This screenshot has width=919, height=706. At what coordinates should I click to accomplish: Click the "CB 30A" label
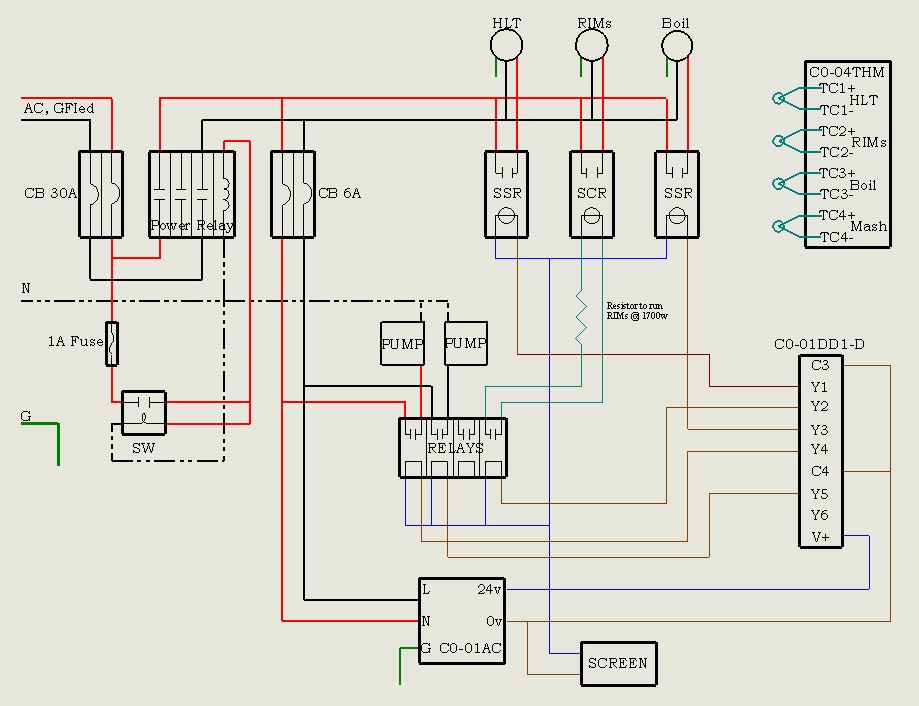pyautogui.click(x=50, y=193)
